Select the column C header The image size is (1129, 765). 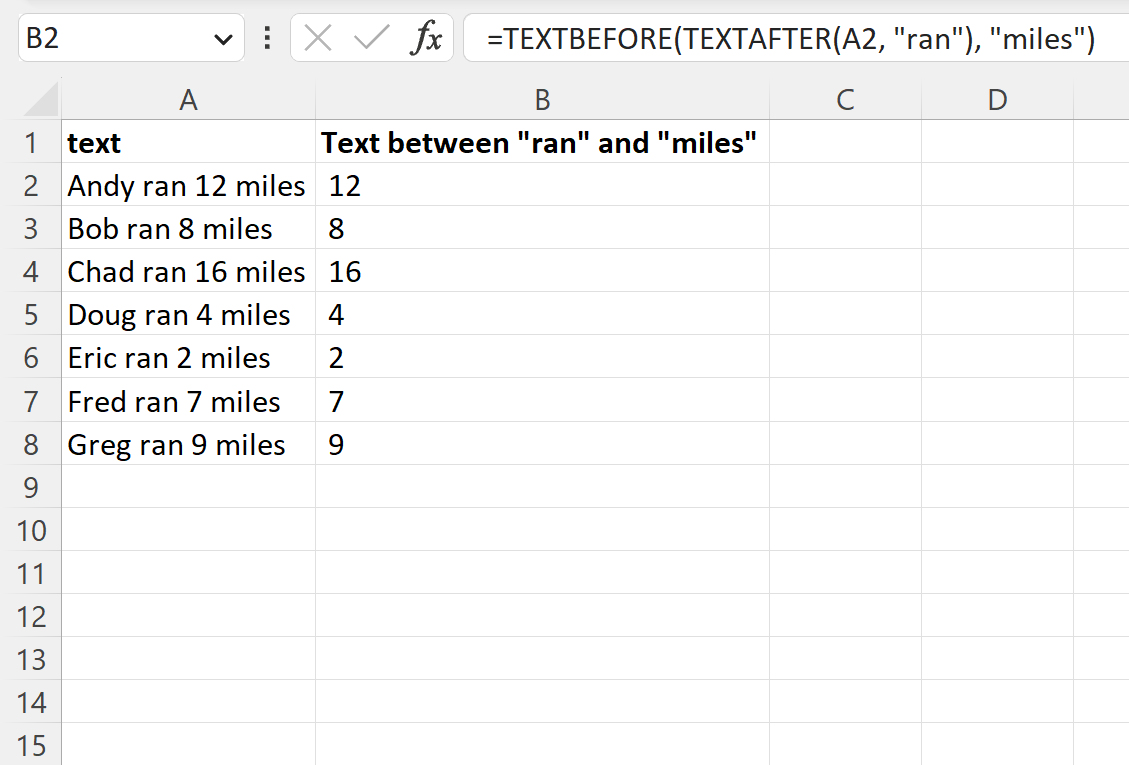click(845, 99)
